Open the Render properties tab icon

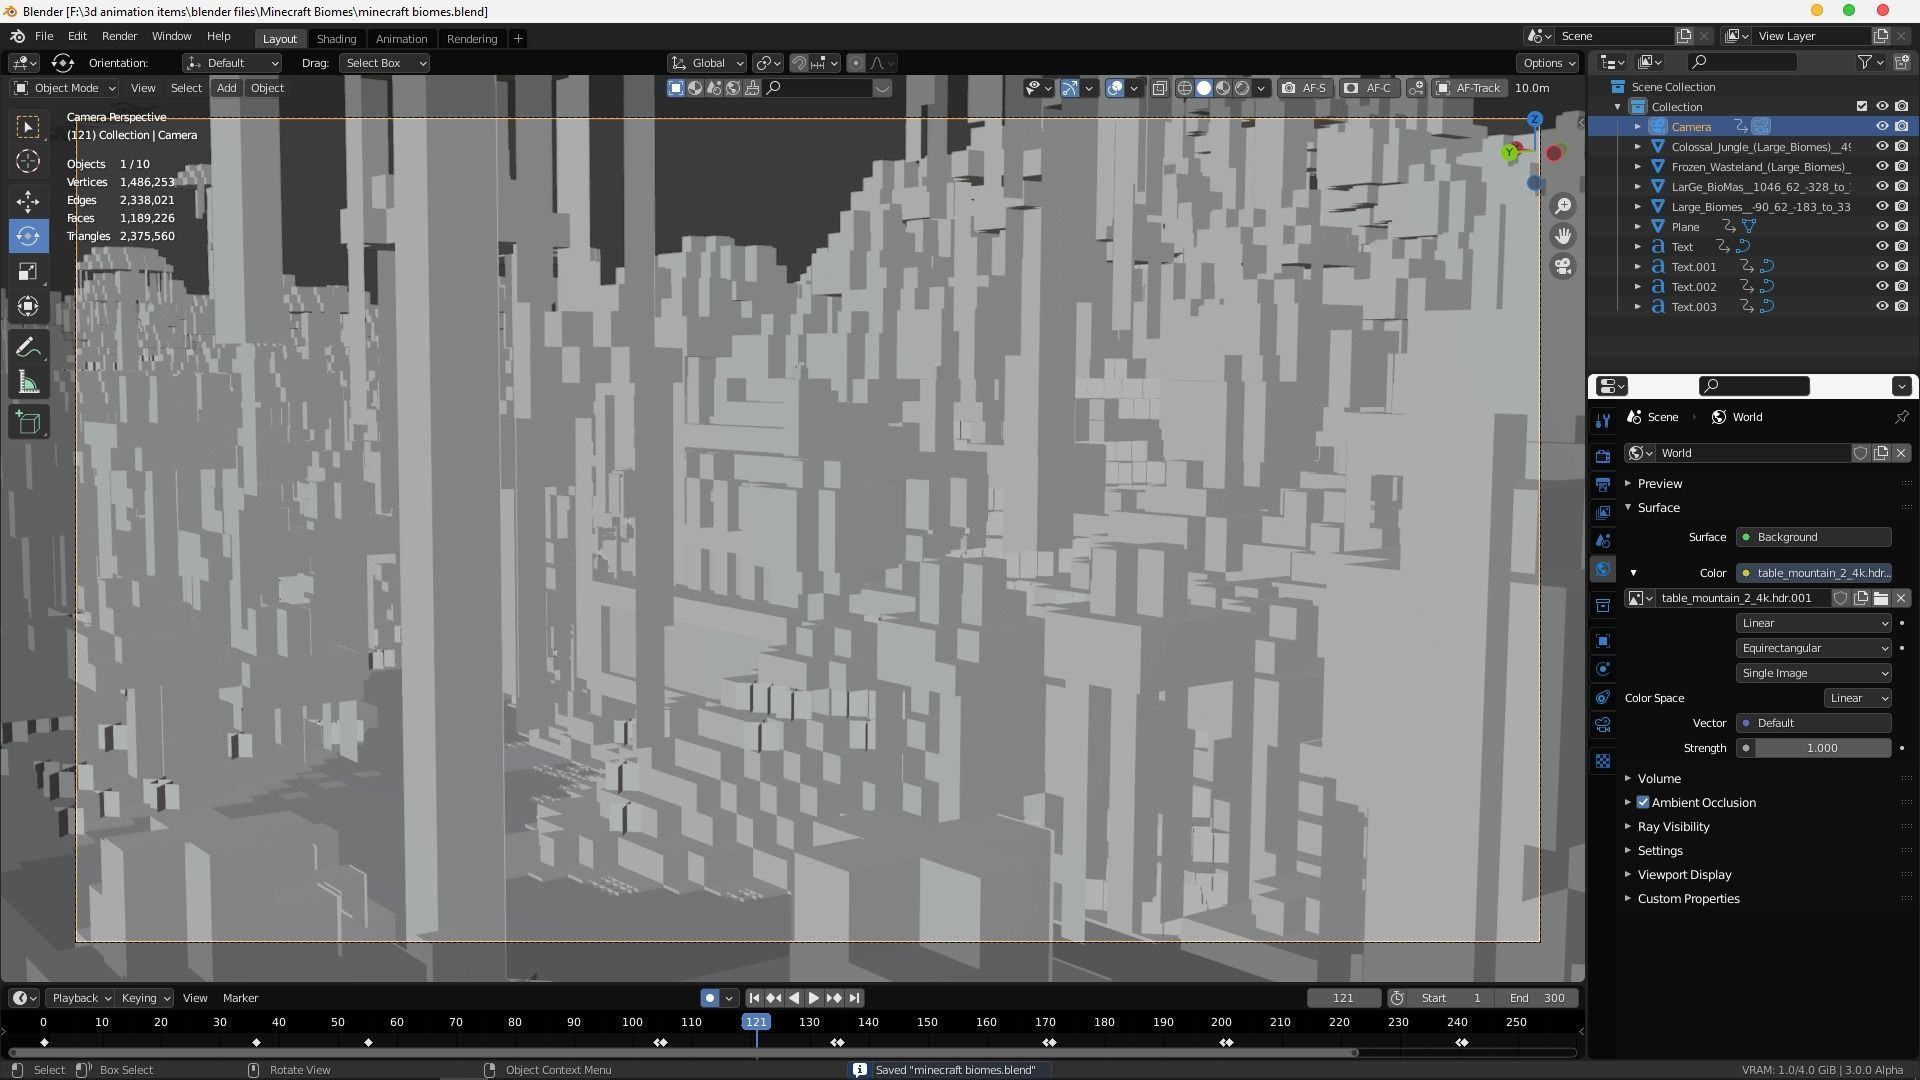click(1603, 456)
